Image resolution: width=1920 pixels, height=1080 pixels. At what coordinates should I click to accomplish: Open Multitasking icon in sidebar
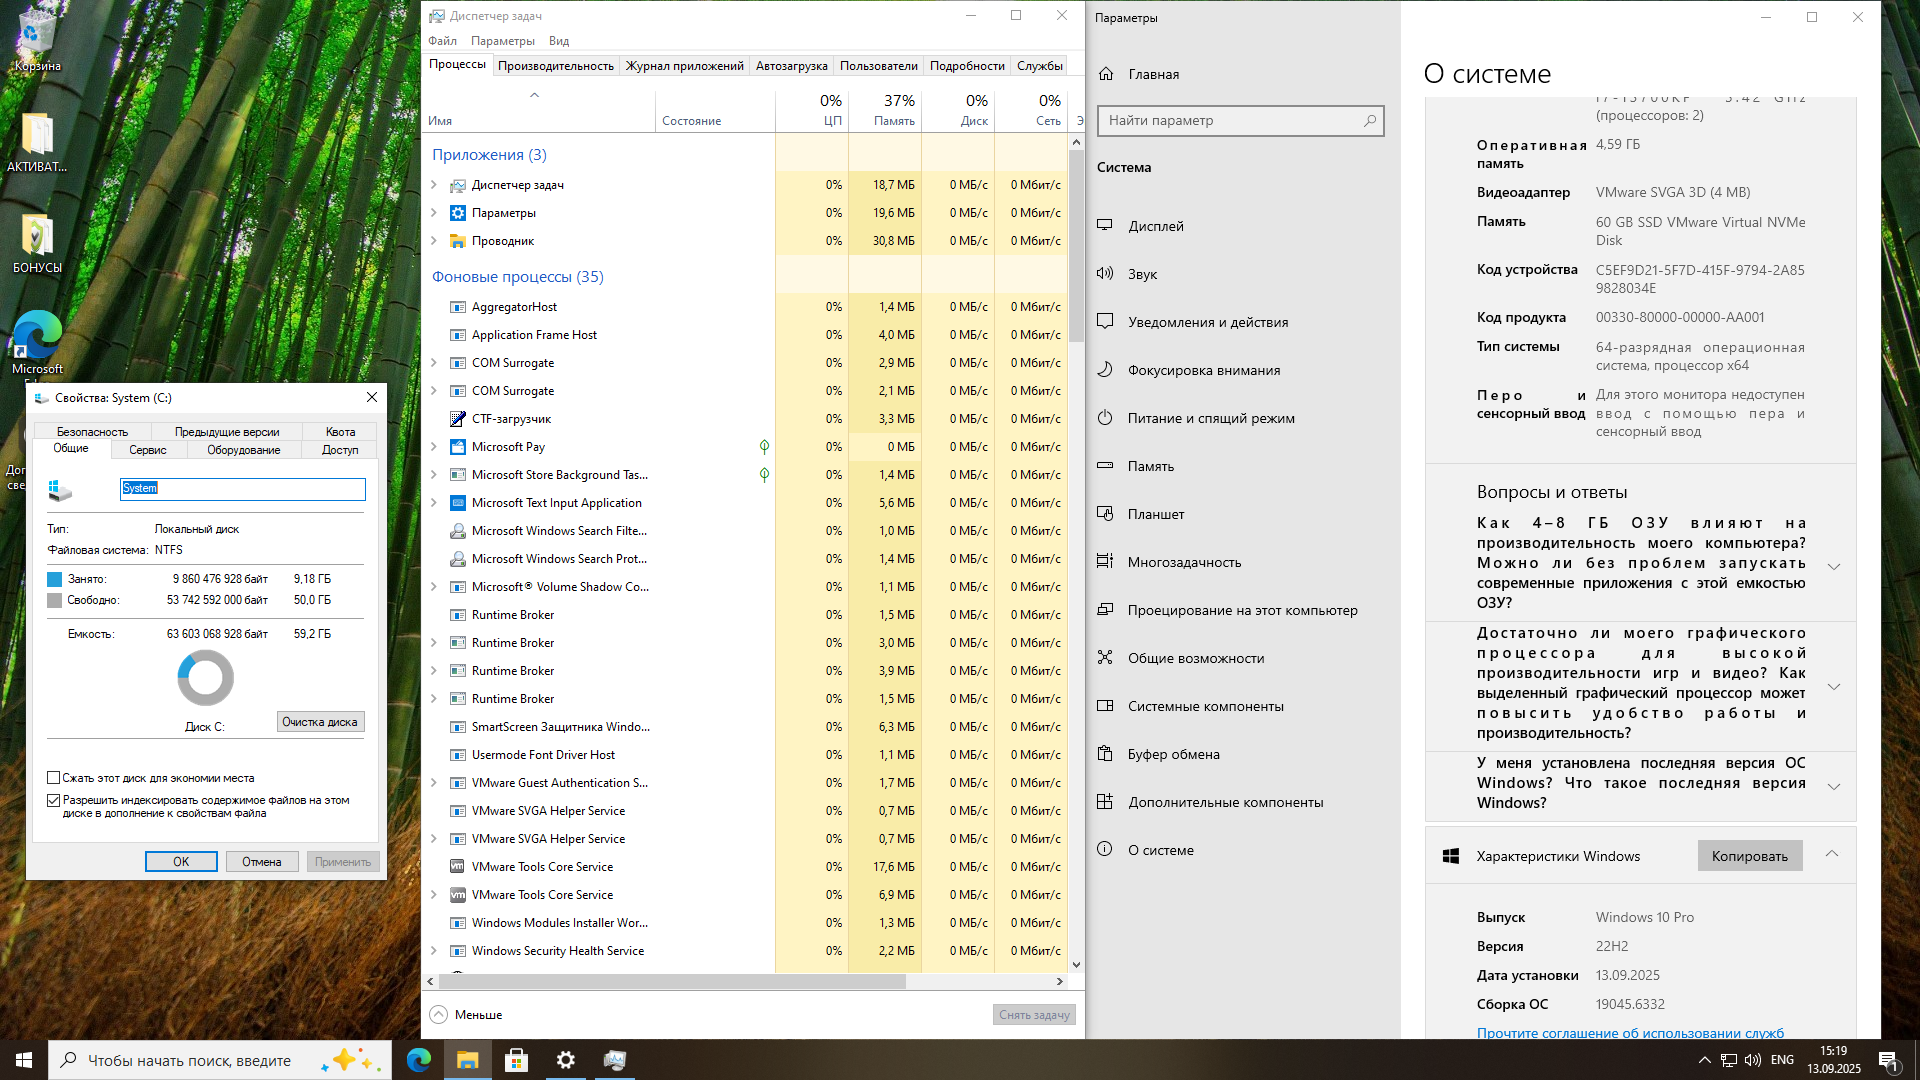point(1105,561)
